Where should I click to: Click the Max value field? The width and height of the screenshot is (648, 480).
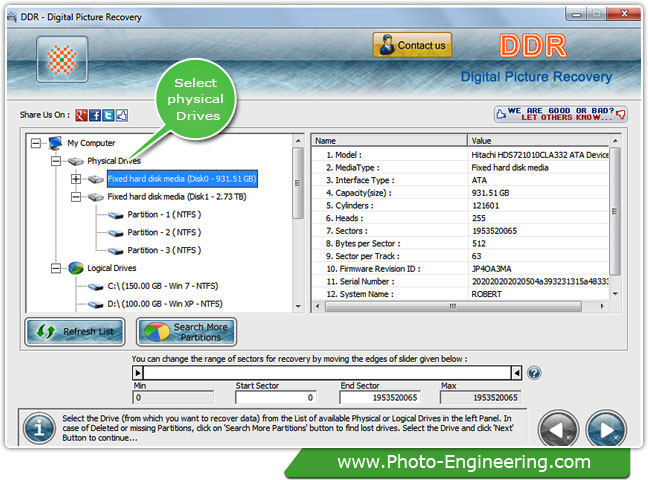480,398
